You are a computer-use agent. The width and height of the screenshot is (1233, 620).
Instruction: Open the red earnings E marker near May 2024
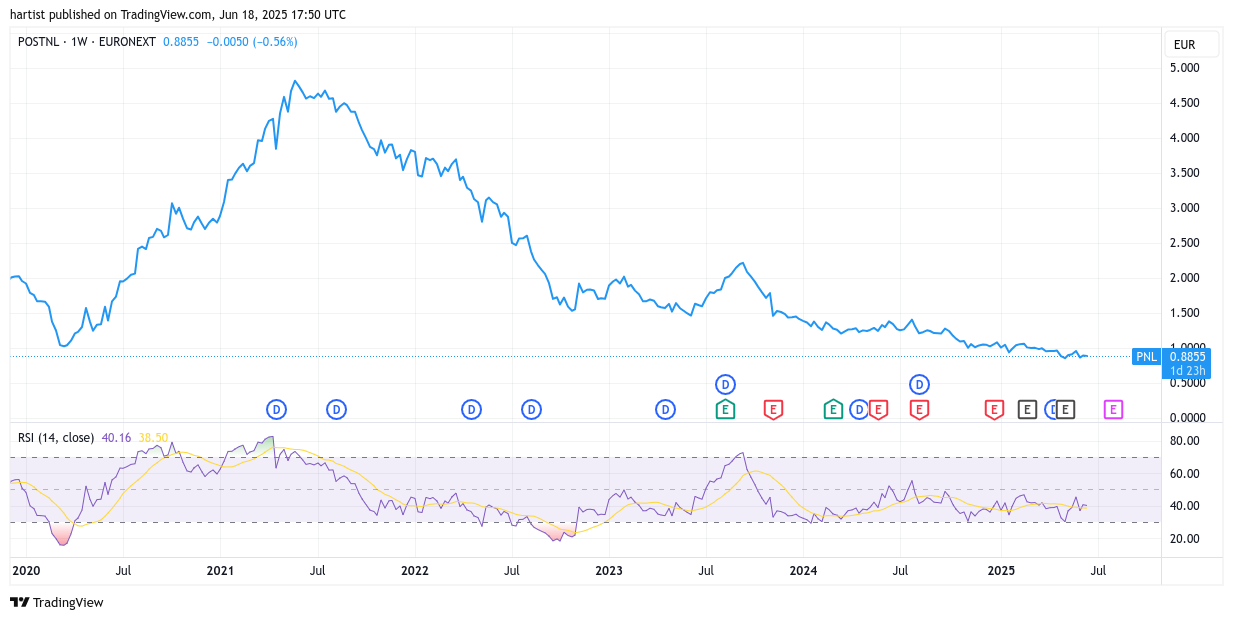878,409
